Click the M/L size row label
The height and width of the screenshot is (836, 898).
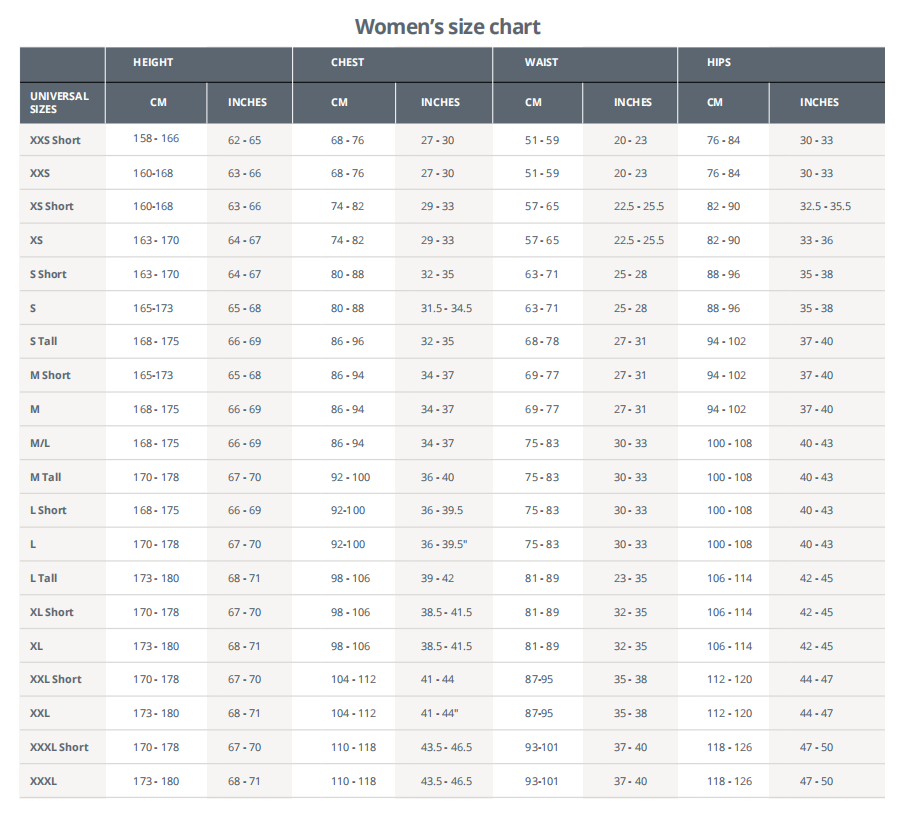pyautogui.click(x=41, y=443)
